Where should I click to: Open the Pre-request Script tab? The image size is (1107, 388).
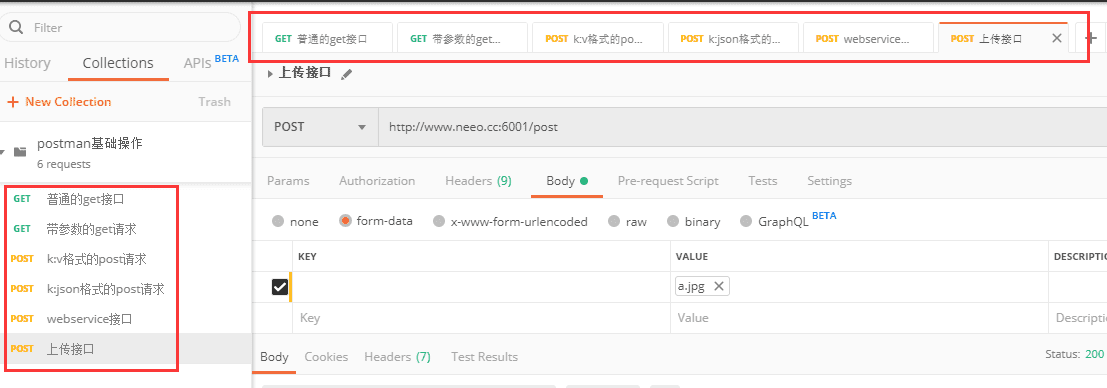click(668, 181)
